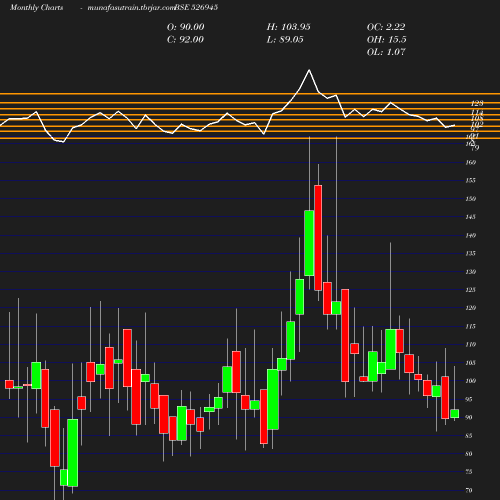Click the "OC: 2.22" readout
The width and height of the screenshot is (500, 500).
(x=386, y=27)
